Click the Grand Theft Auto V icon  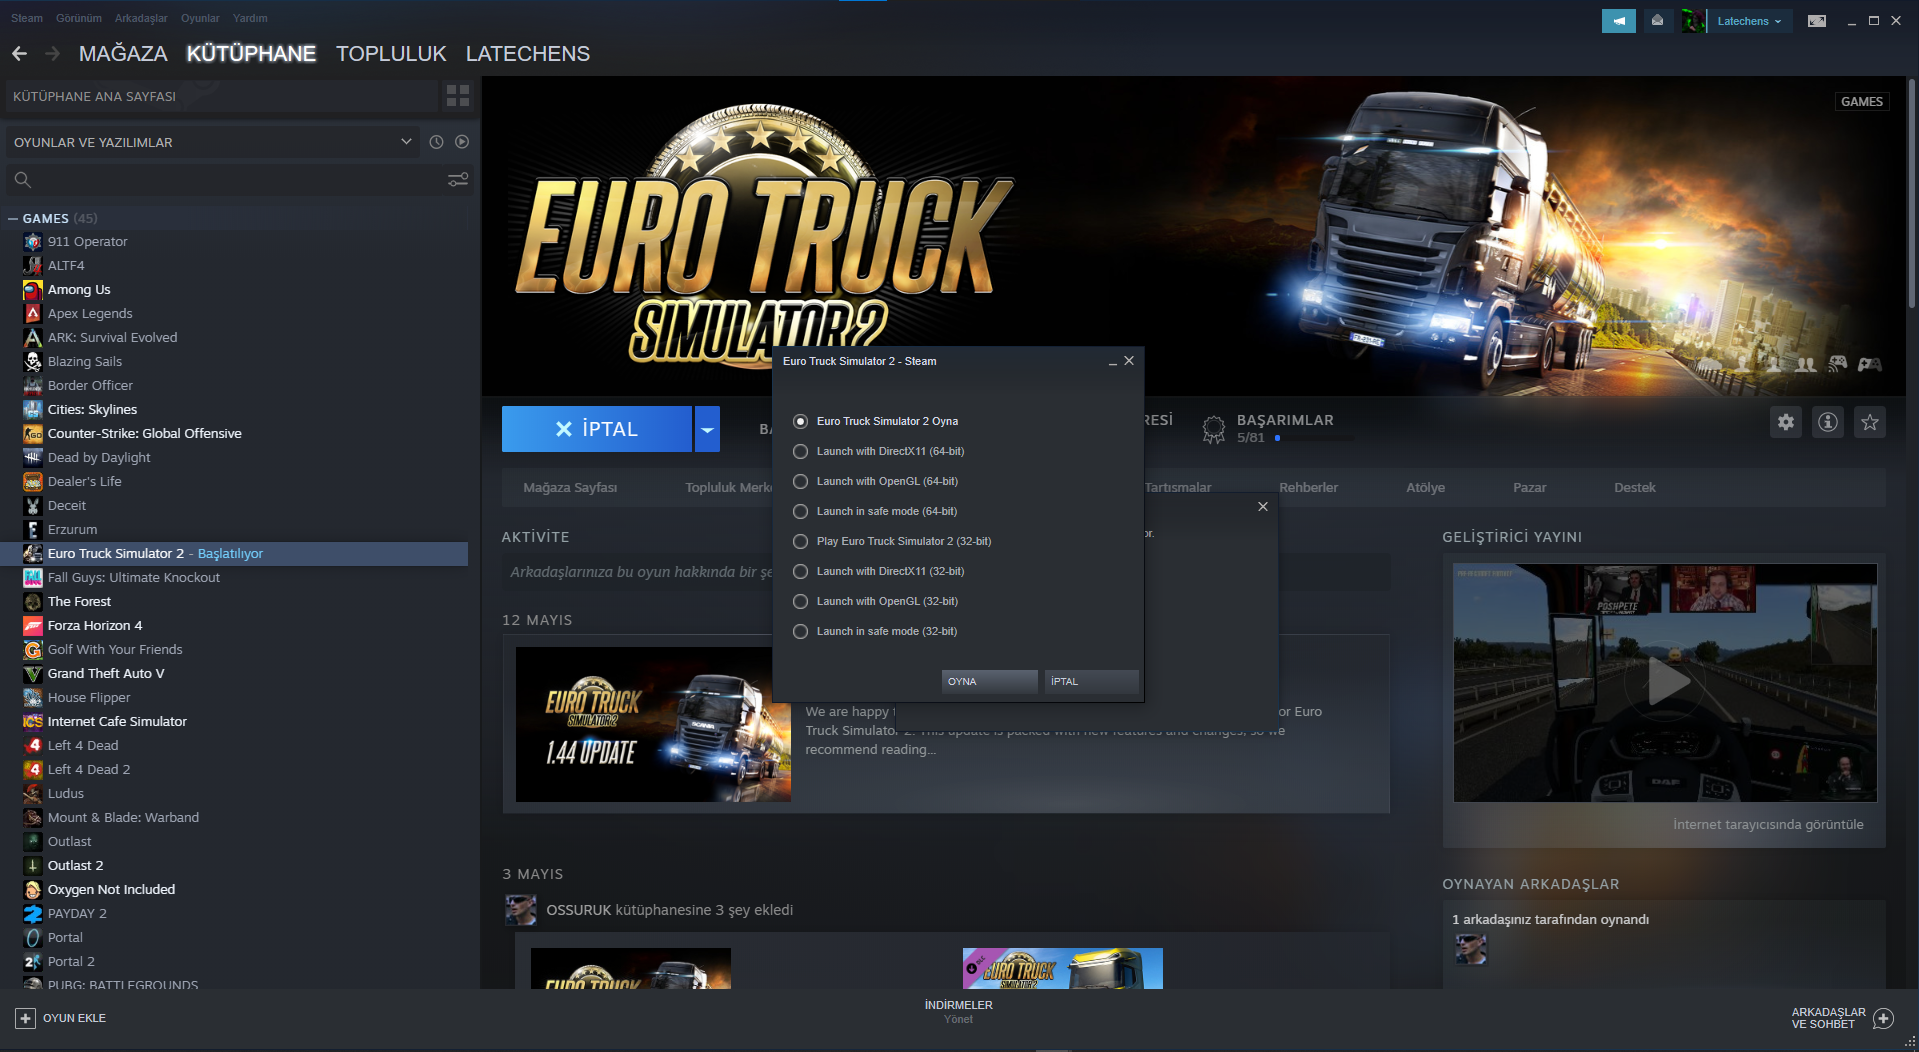click(x=33, y=674)
